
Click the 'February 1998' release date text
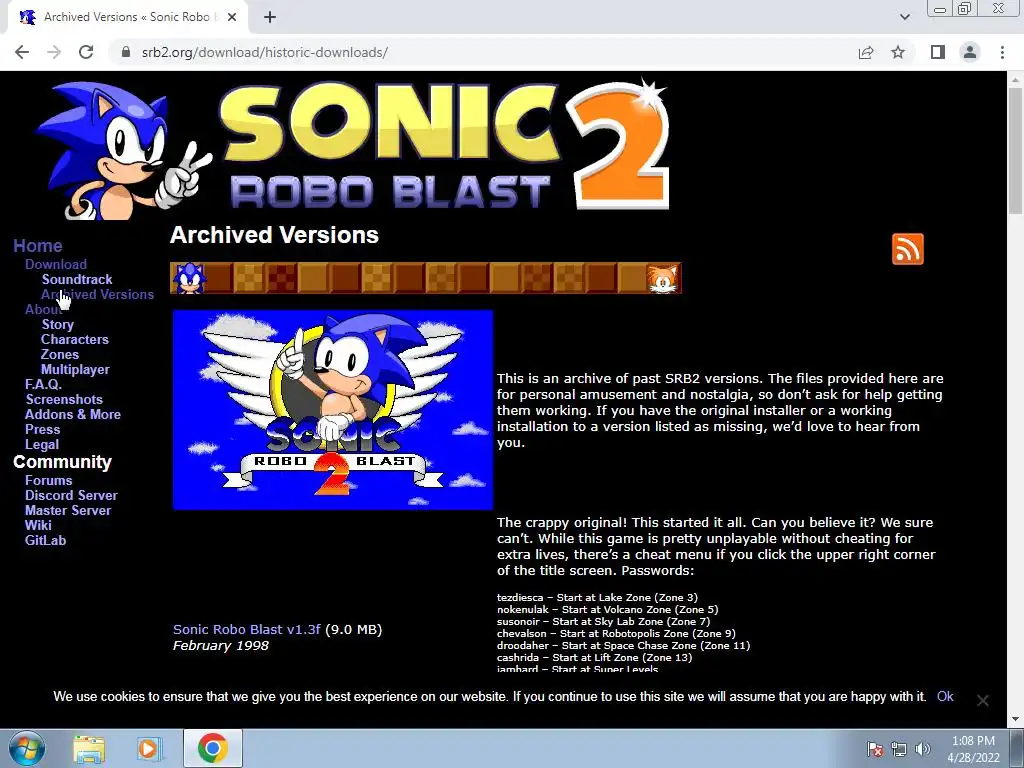(x=221, y=645)
